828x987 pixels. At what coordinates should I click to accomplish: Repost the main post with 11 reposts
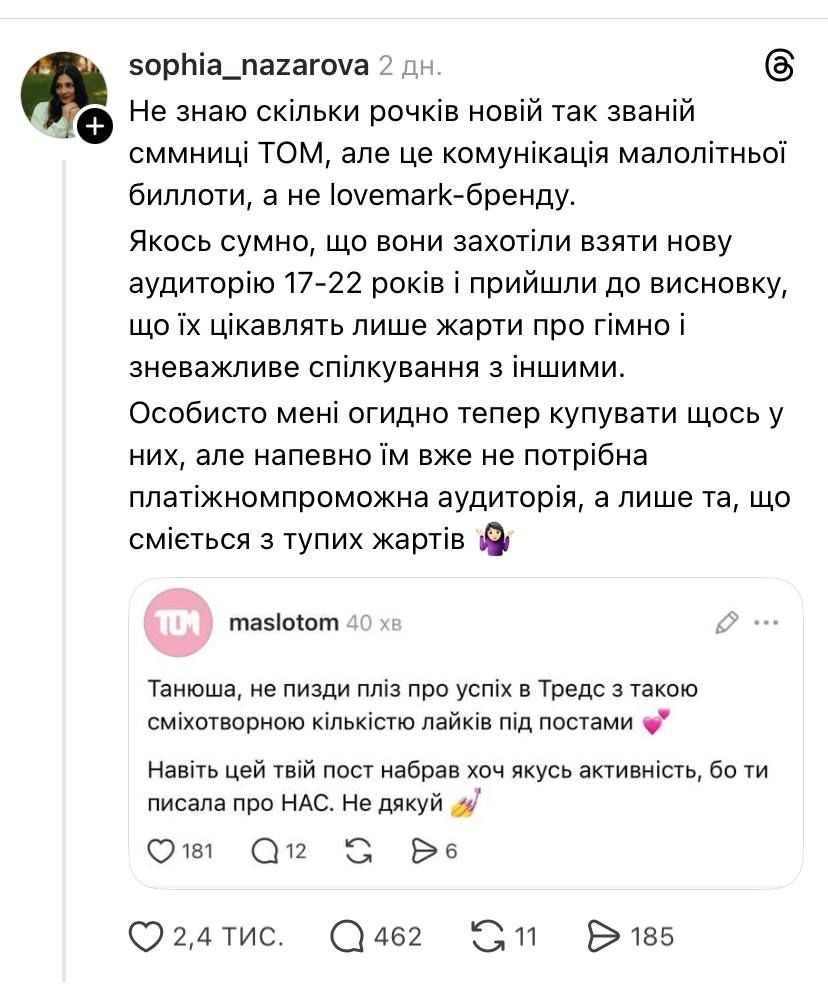point(486,936)
